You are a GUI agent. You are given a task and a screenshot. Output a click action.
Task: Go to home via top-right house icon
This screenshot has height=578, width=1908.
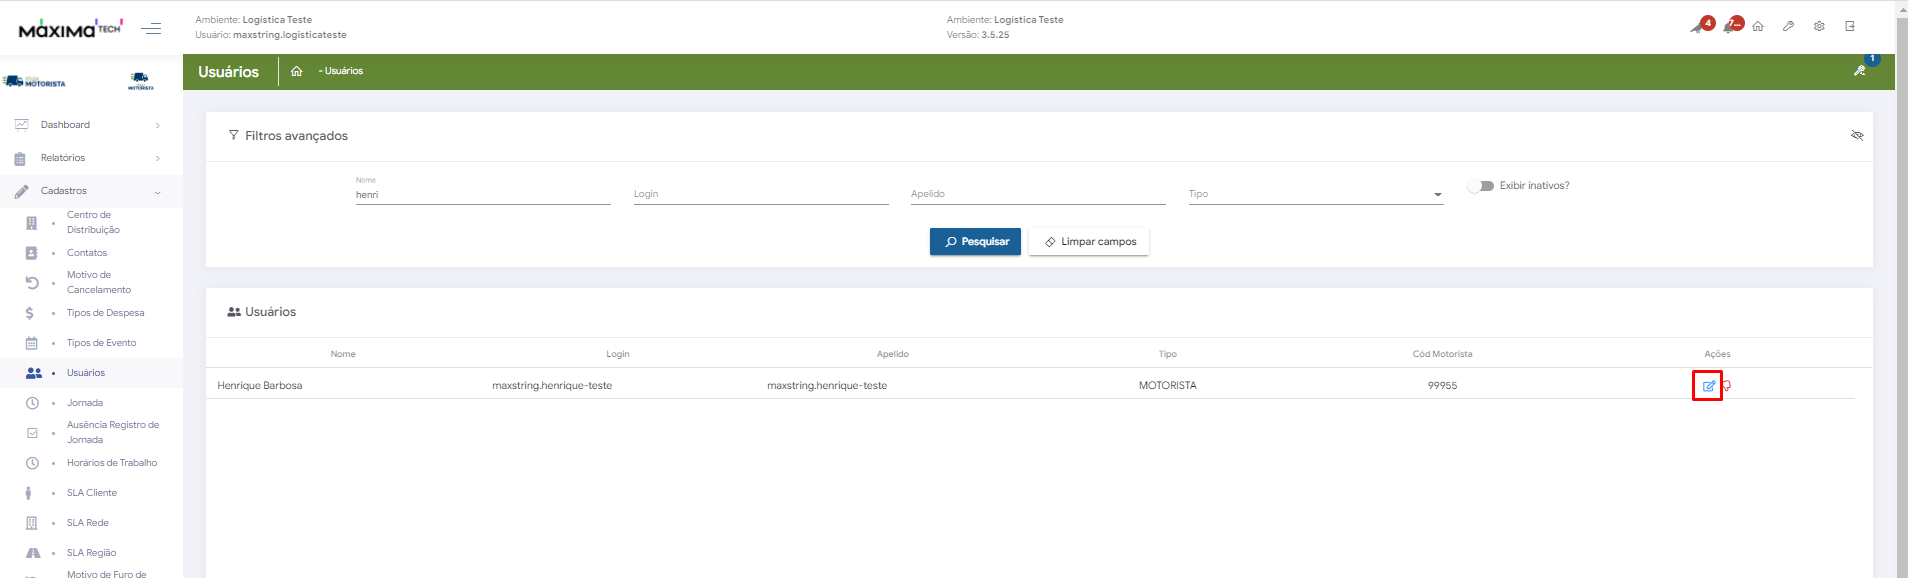(1757, 26)
